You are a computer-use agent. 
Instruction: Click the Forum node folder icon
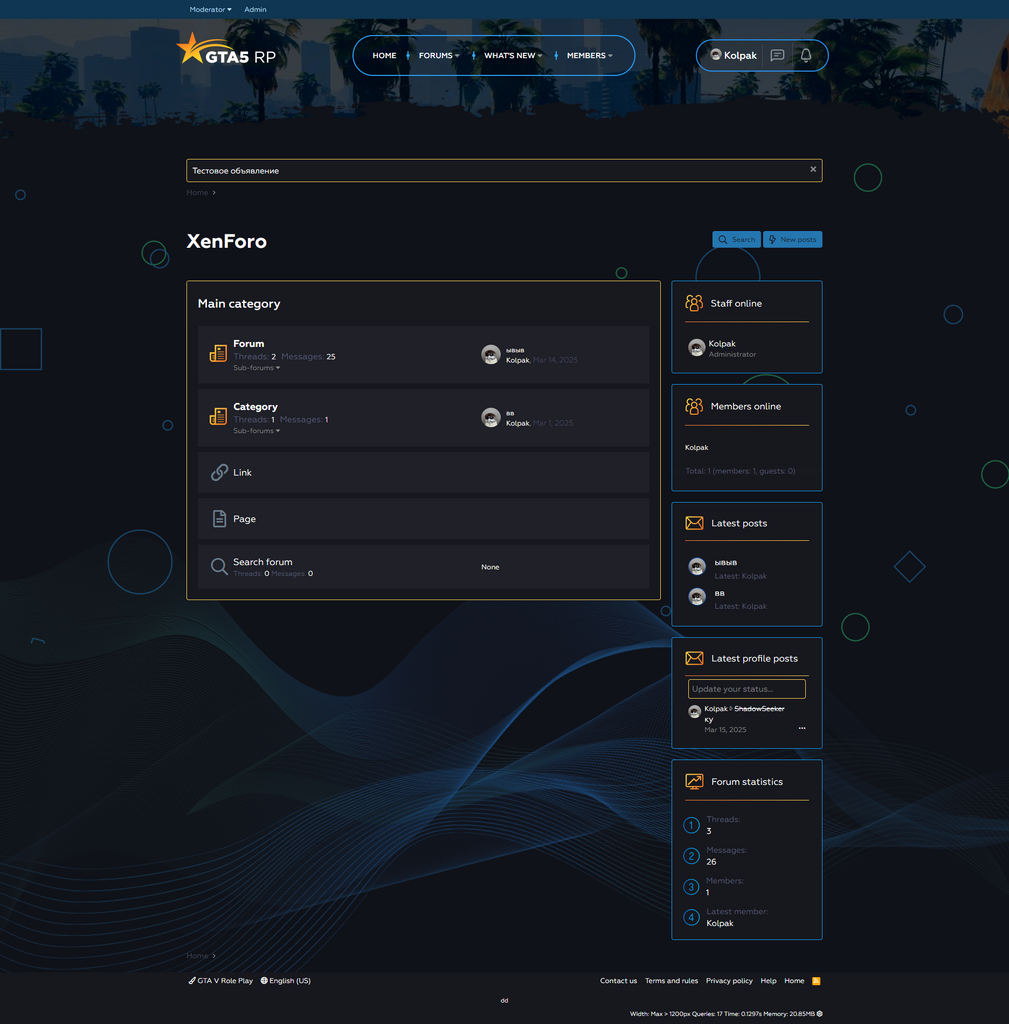pos(218,354)
